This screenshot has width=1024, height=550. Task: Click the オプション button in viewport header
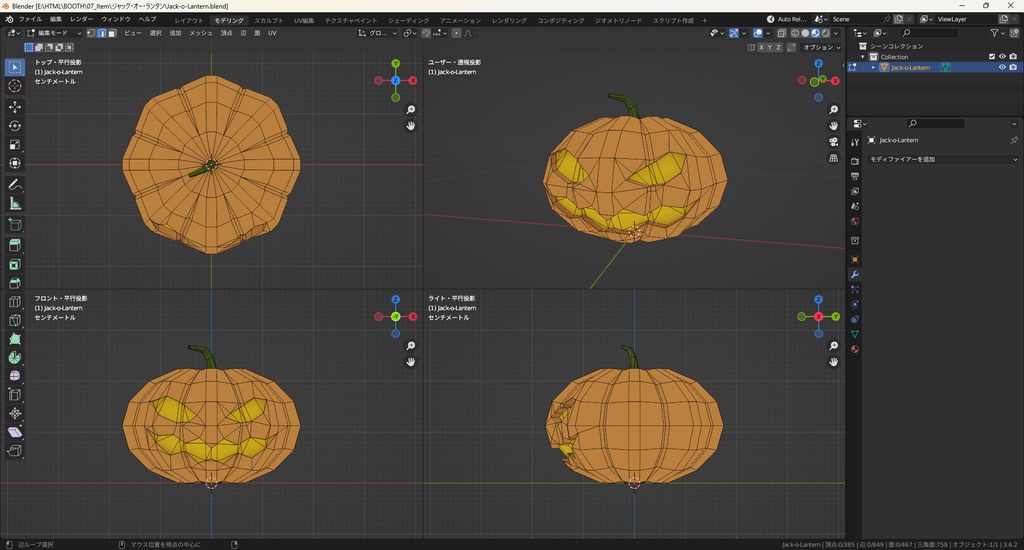coord(820,47)
